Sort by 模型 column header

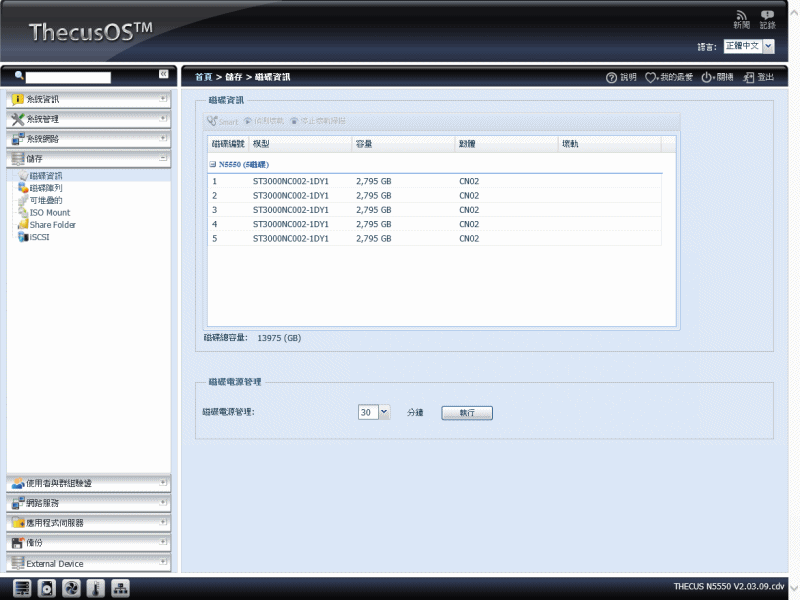point(300,144)
